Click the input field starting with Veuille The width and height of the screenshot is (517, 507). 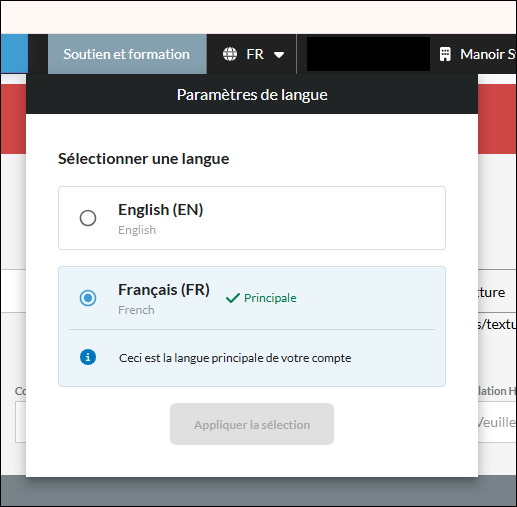497,422
